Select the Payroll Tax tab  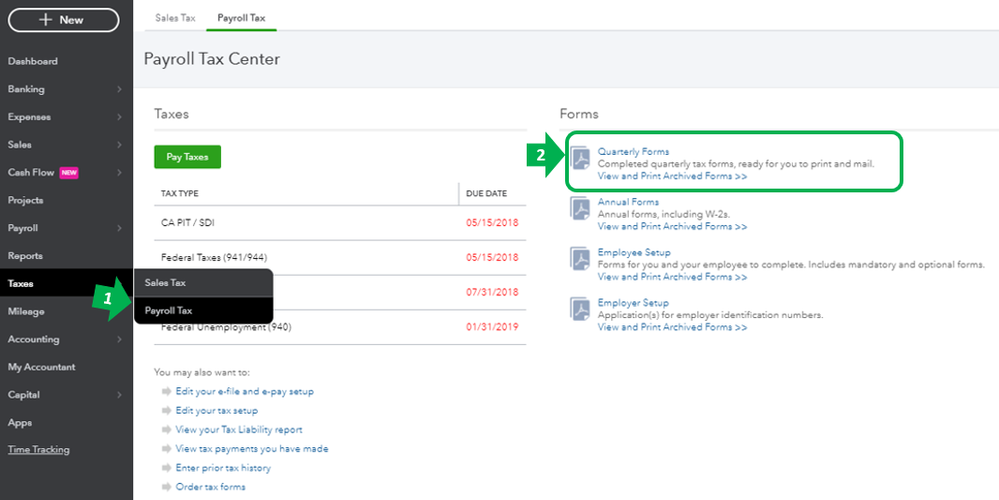pyautogui.click(x=241, y=18)
